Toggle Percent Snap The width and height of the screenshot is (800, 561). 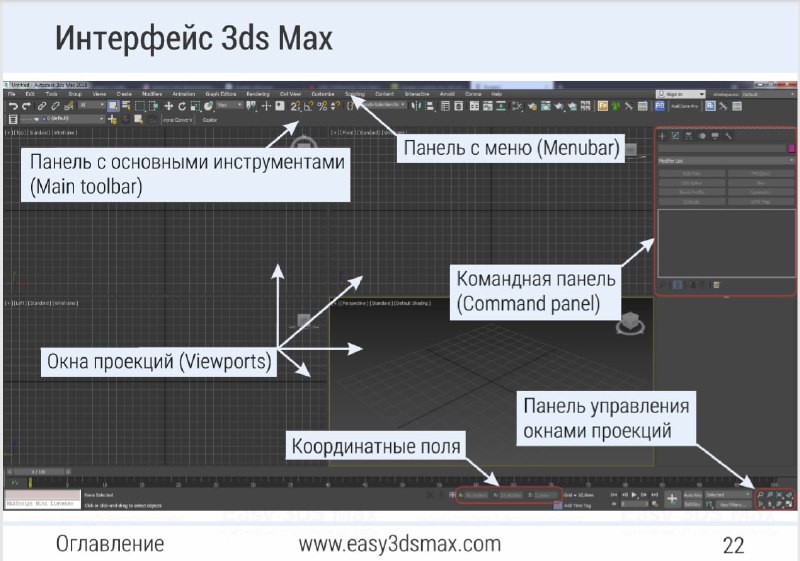pyautogui.click(x=322, y=106)
